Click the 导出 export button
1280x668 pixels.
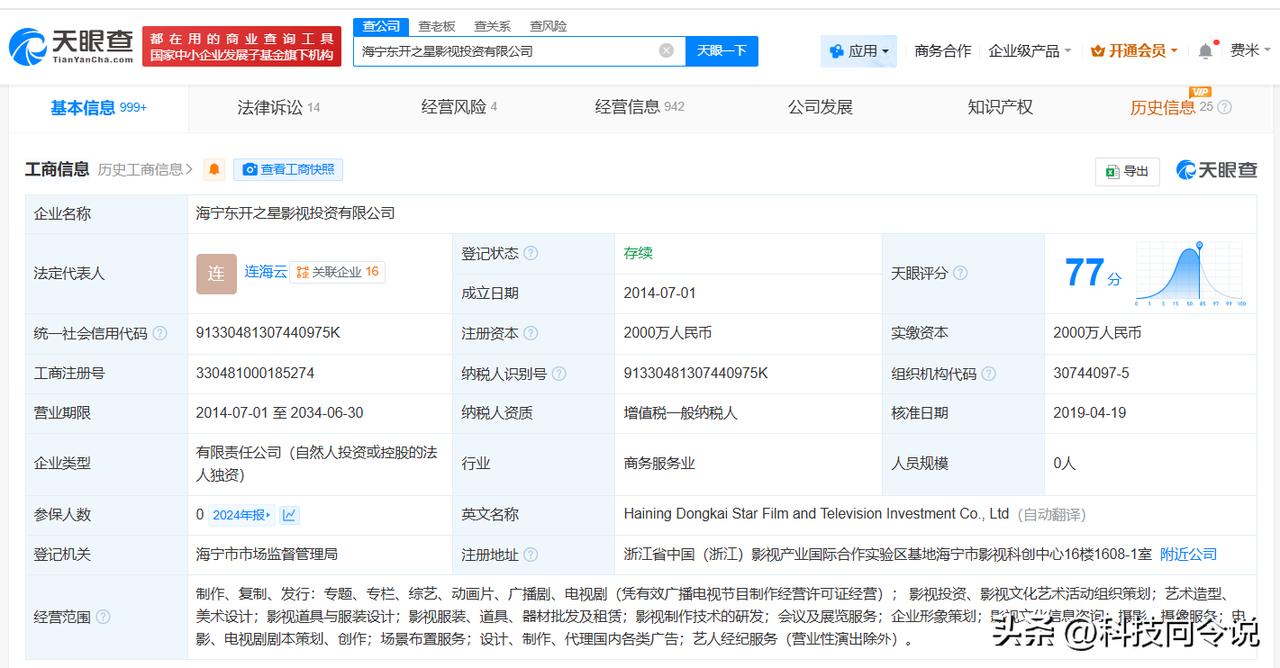(1127, 171)
